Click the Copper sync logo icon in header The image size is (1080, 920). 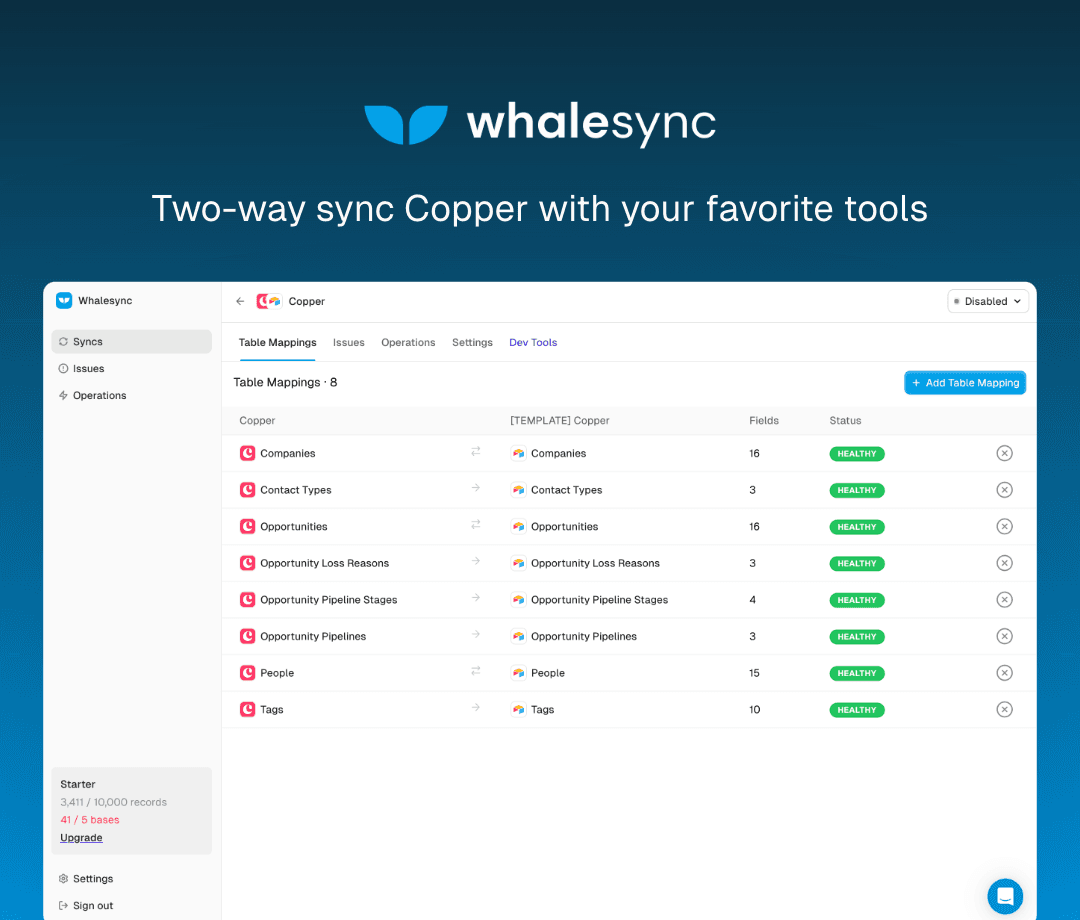(x=269, y=301)
